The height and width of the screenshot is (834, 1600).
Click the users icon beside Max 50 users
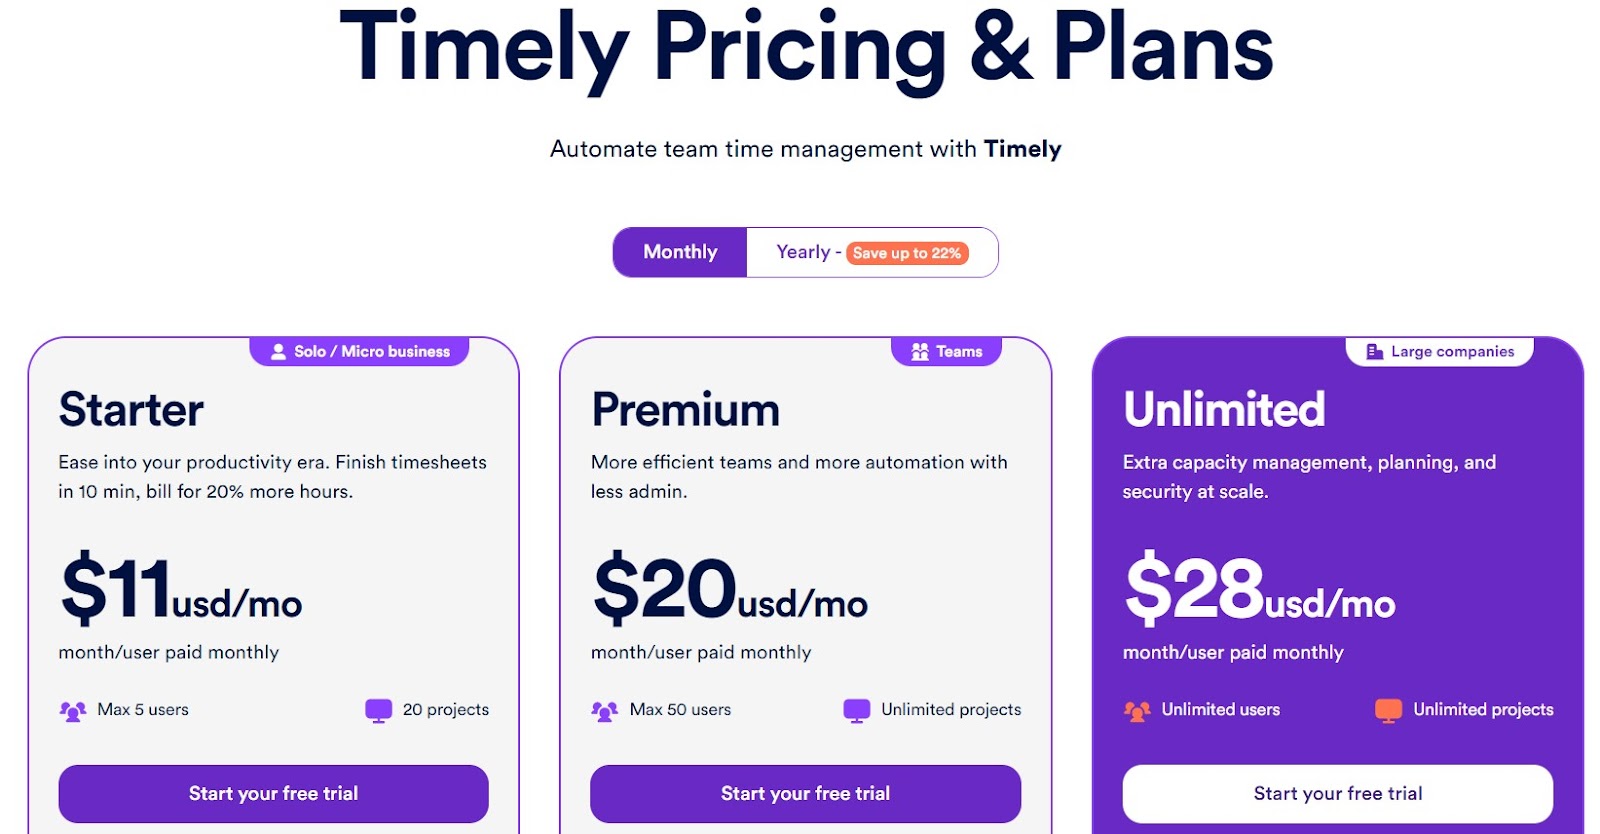click(x=603, y=710)
